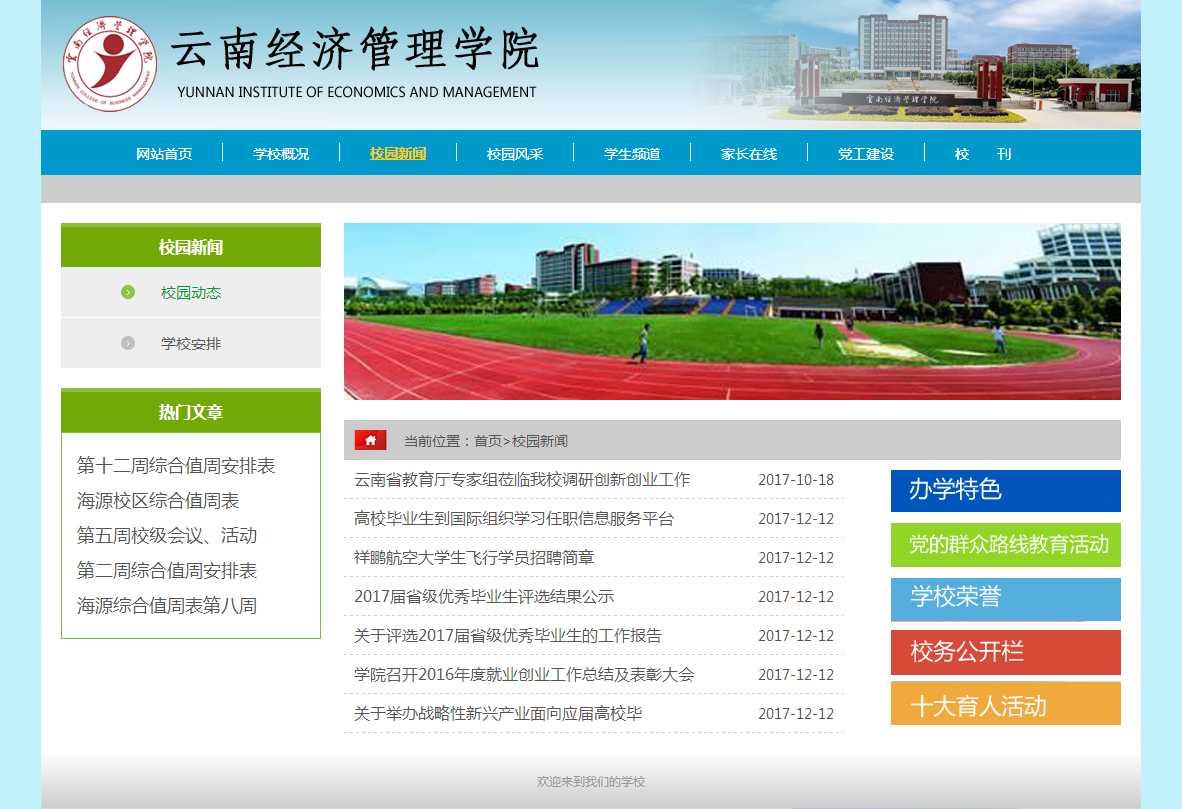1182x809 pixels.
Task: Click green arrow icon beside 校园动态
Action: pos(128,292)
